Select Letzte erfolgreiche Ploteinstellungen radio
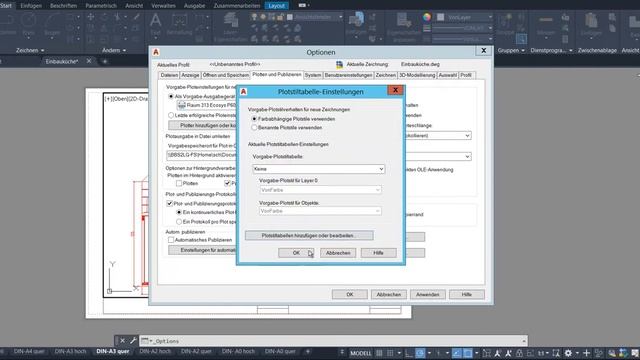The width and height of the screenshot is (640, 360). coord(171,115)
